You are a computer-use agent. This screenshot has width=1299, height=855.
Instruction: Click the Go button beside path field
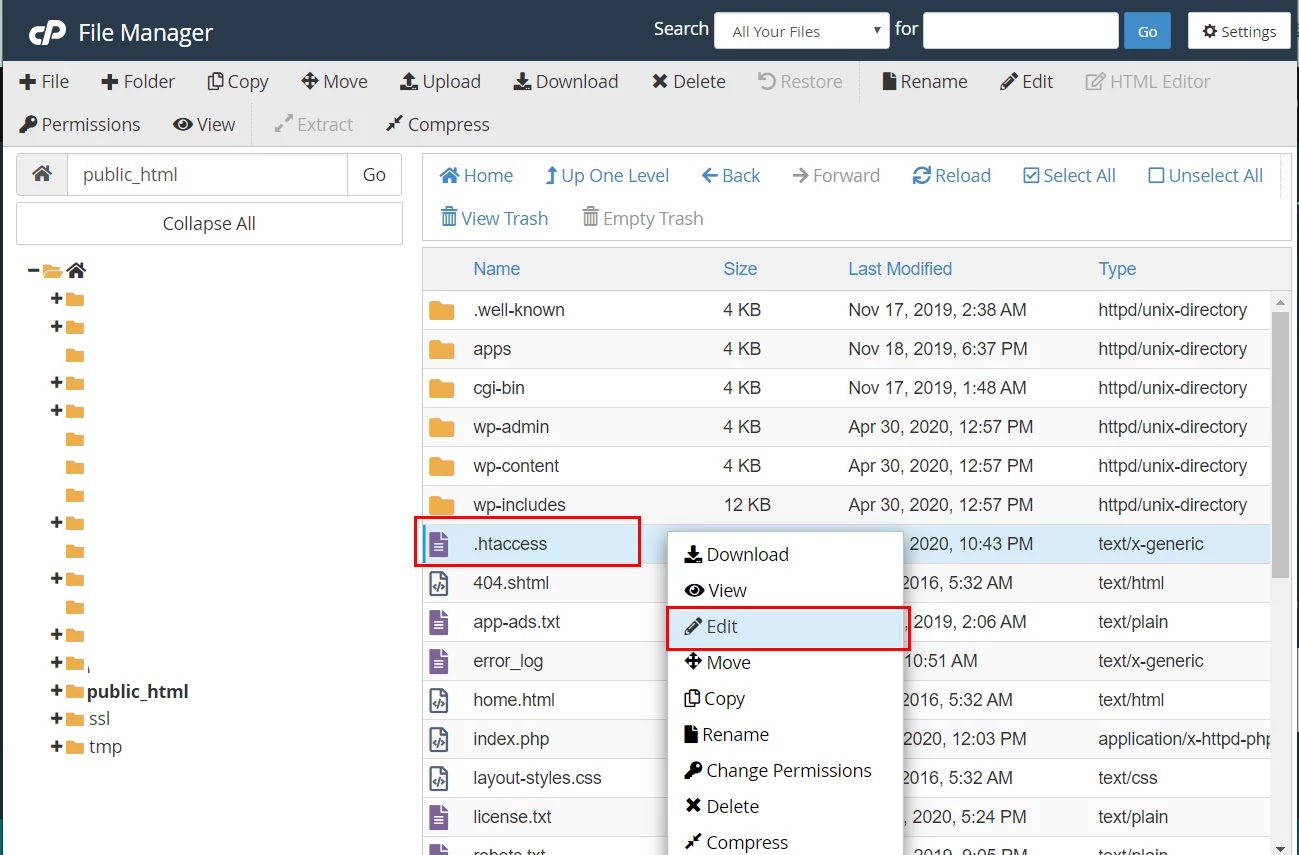374,174
